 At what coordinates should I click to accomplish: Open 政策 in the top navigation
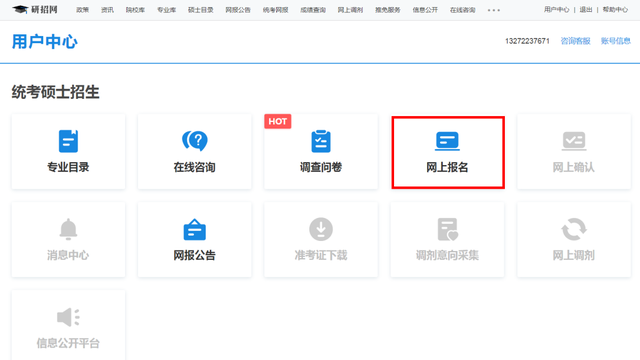tap(82, 10)
